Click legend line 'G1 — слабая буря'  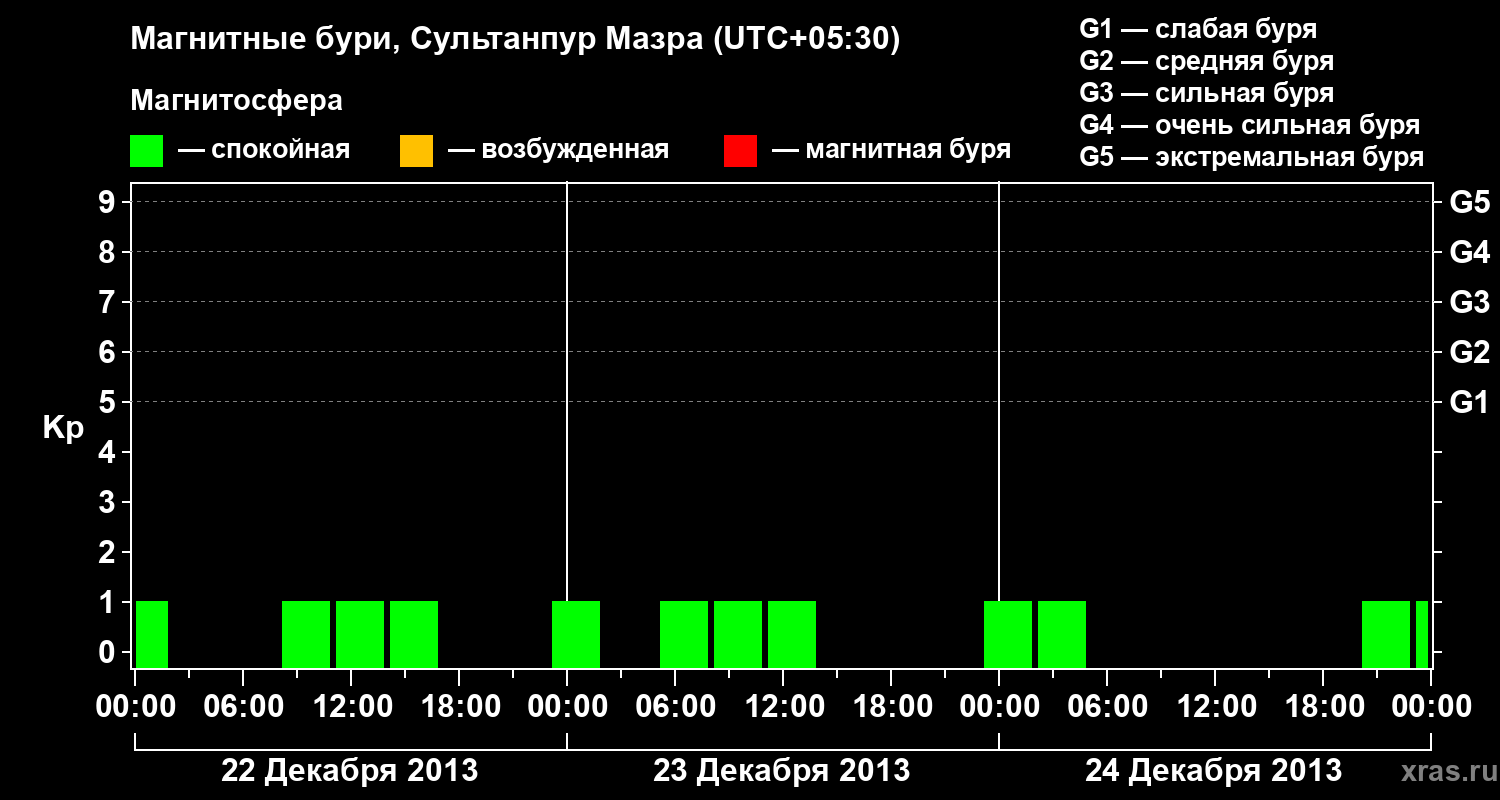click(1198, 29)
